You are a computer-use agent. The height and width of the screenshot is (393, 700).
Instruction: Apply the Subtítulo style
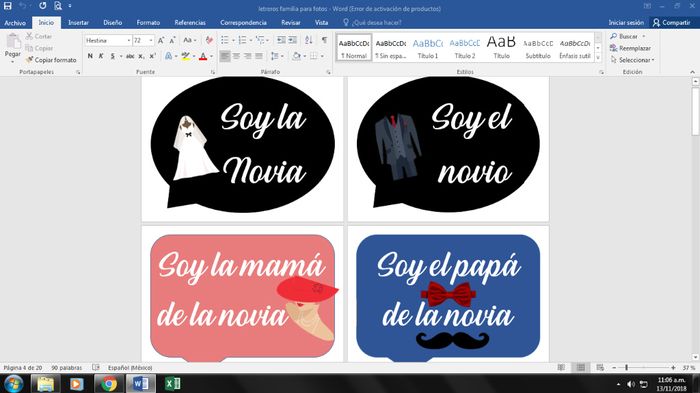coord(538,48)
